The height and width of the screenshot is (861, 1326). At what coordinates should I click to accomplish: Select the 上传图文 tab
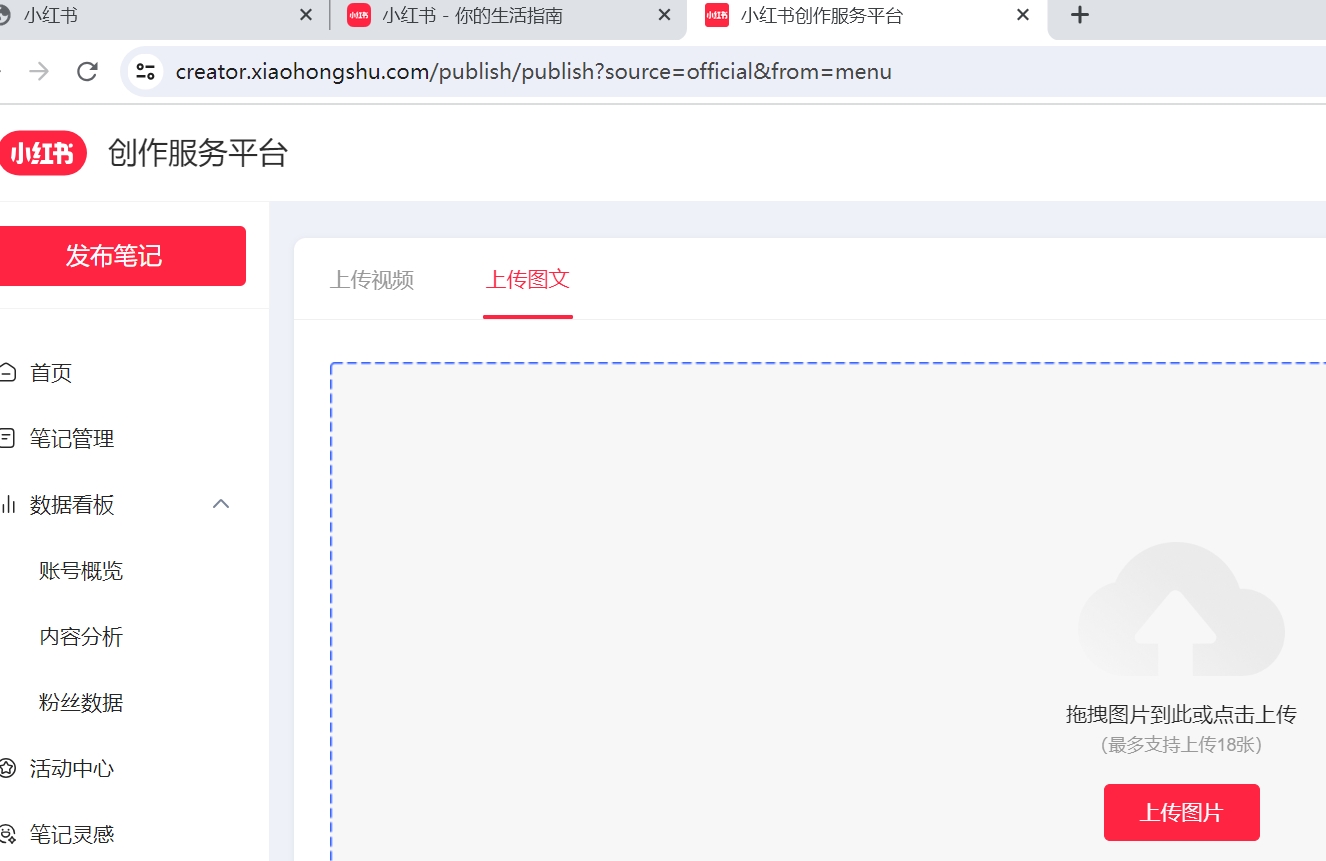click(527, 280)
